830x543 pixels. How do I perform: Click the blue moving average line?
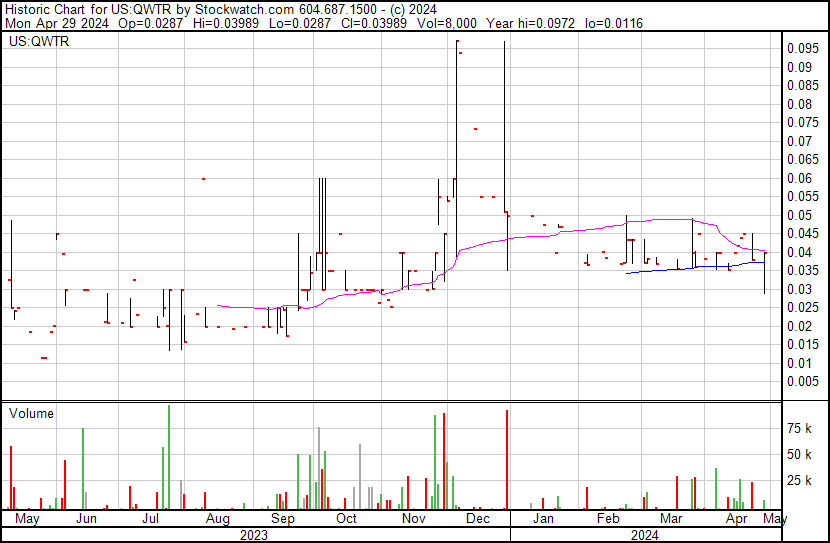[695, 268]
